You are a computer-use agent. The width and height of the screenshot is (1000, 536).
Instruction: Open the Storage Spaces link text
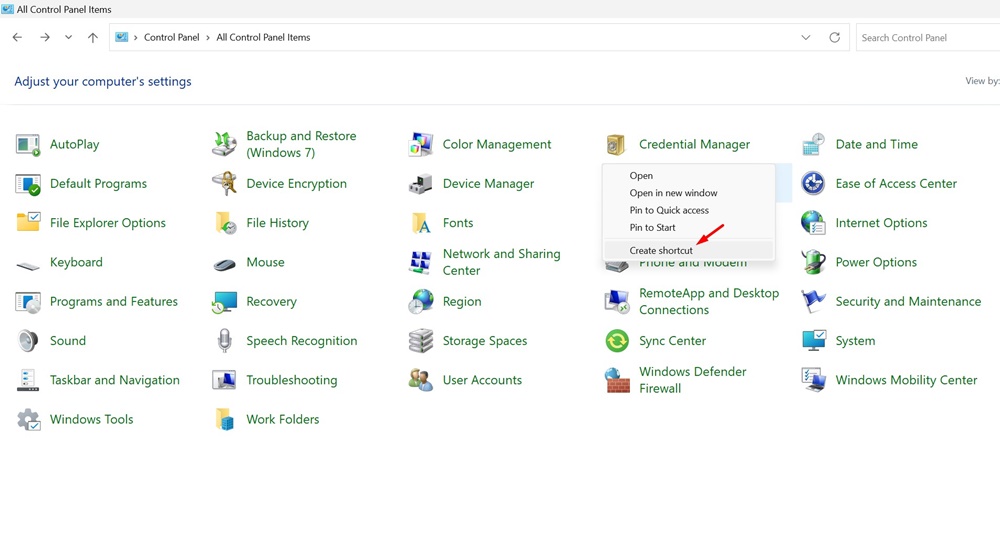[485, 341]
